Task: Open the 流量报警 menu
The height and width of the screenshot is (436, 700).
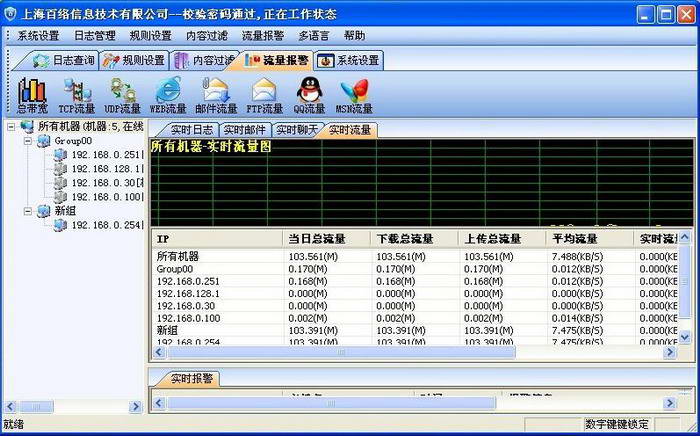Action: tap(262, 36)
